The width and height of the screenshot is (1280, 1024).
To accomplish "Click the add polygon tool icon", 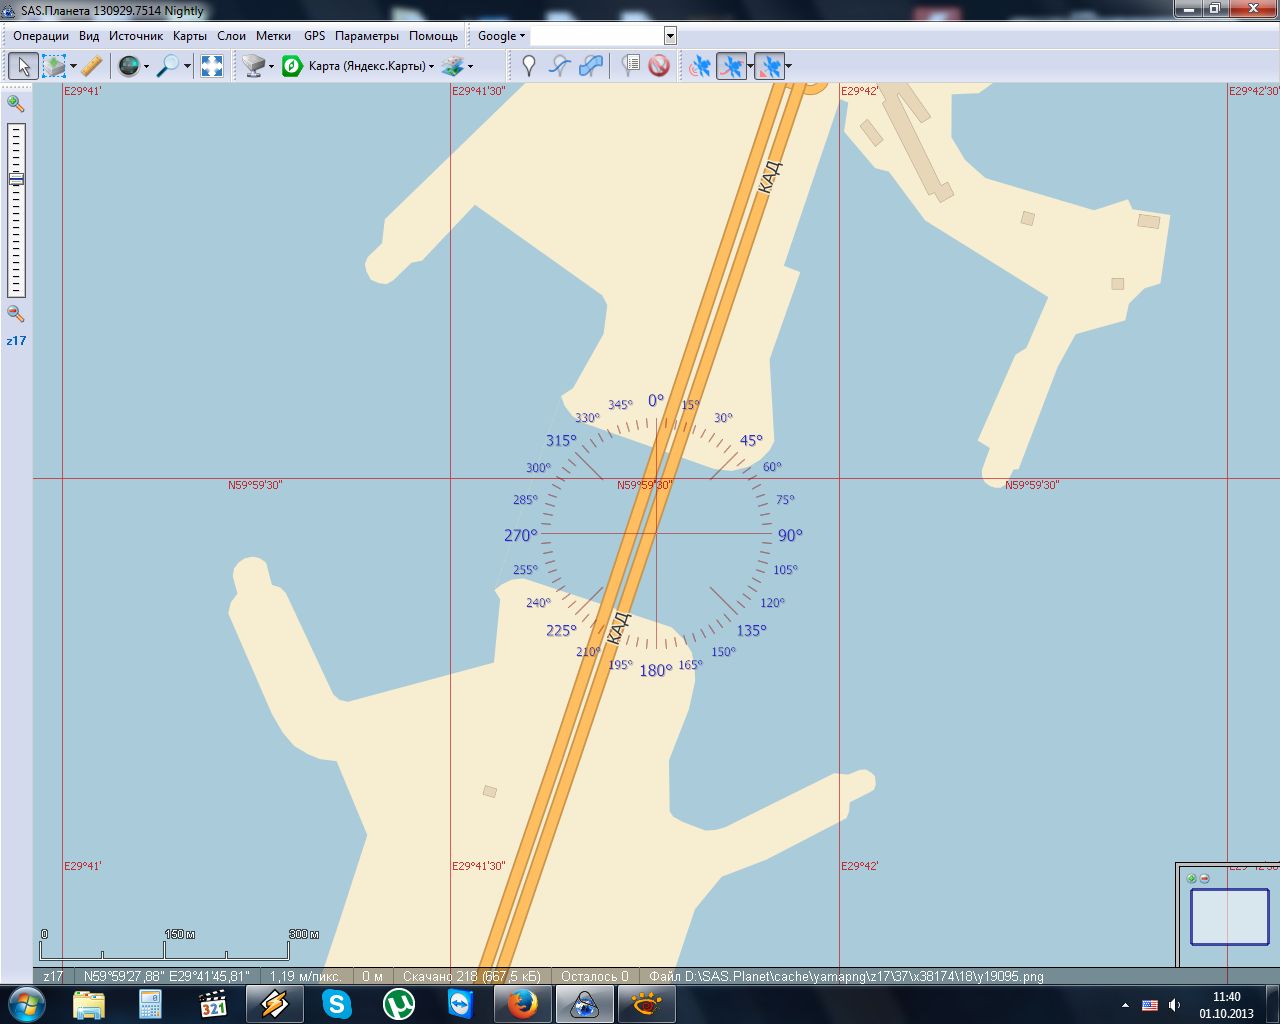I will (591, 67).
